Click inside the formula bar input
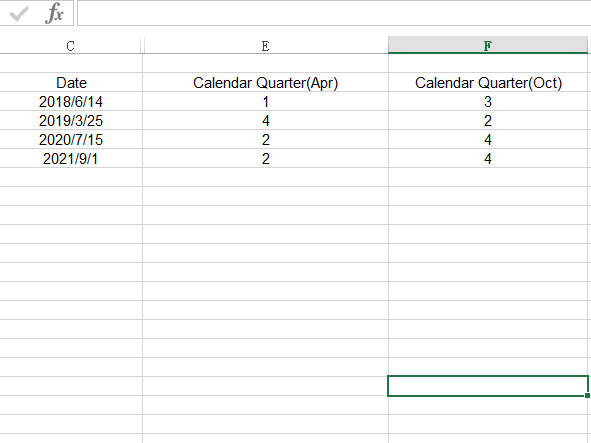The image size is (591, 443). tap(334, 14)
